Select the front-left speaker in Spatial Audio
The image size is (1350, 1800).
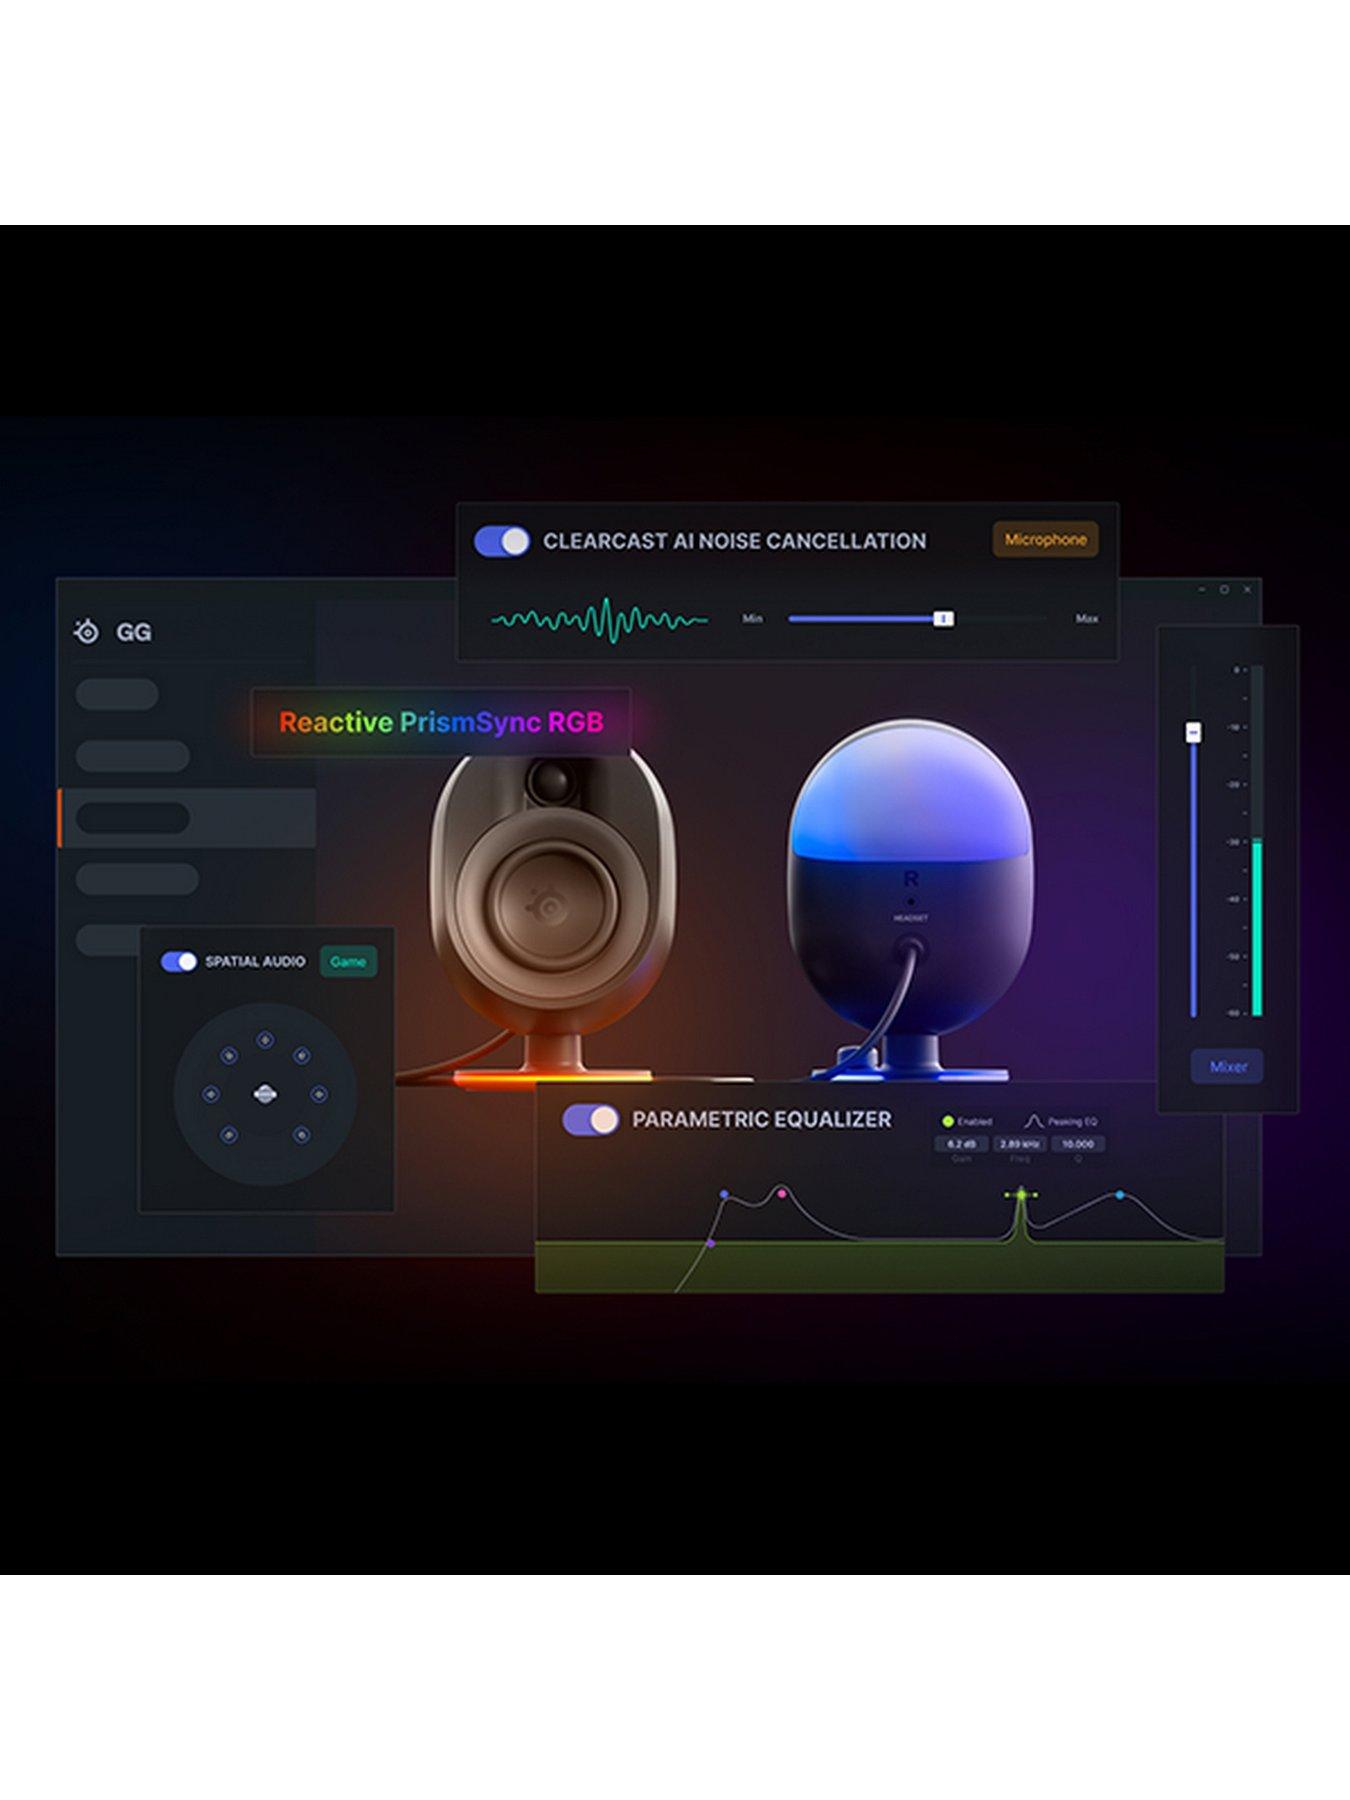229,1055
